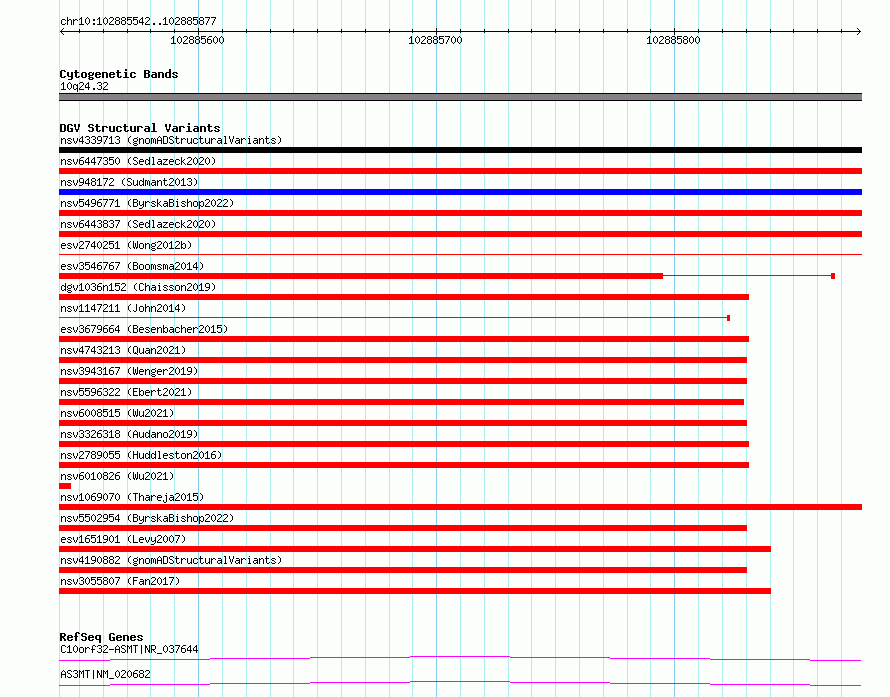The width and height of the screenshot is (890, 697).
Task: Open nsv948172 (Sudmant2013) label
Action: pos(129,182)
